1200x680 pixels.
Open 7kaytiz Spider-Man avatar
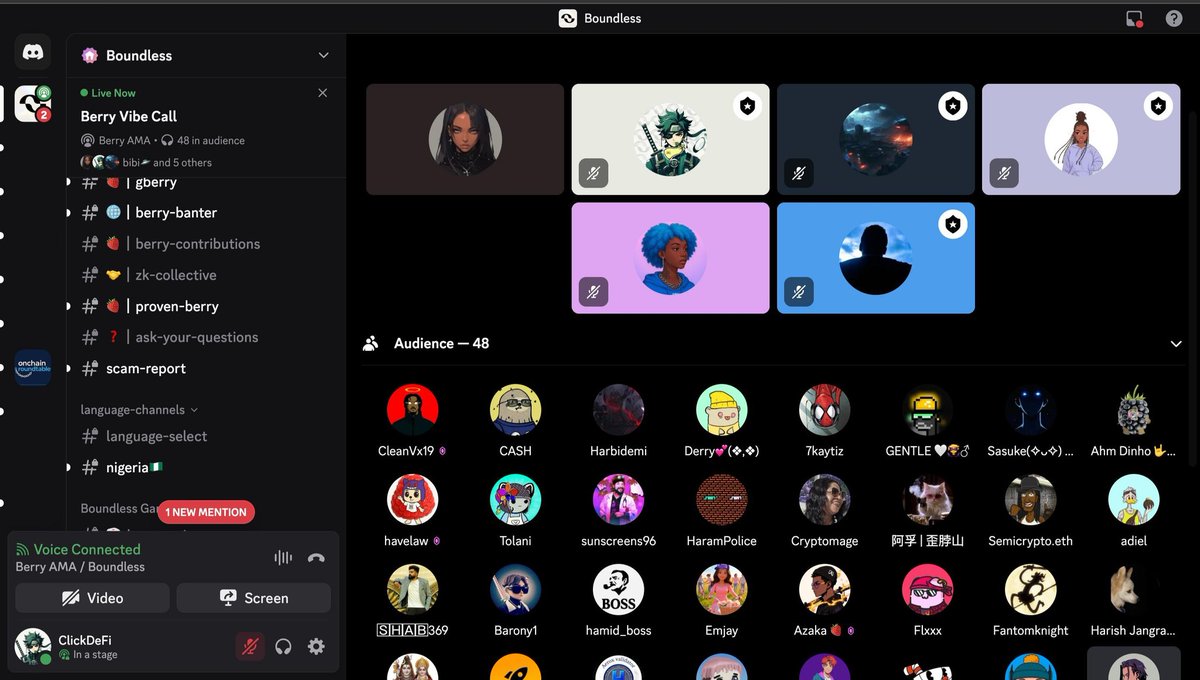click(825, 409)
